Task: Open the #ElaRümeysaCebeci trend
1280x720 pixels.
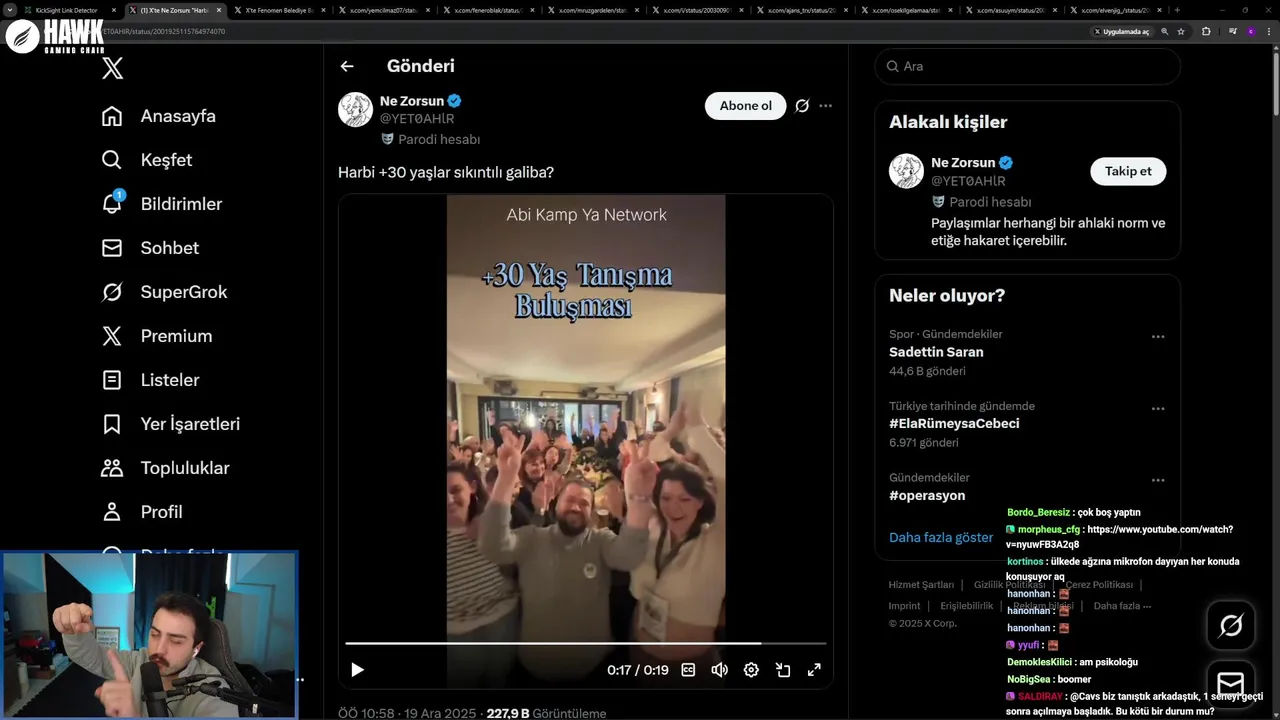Action: pos(954,424)
